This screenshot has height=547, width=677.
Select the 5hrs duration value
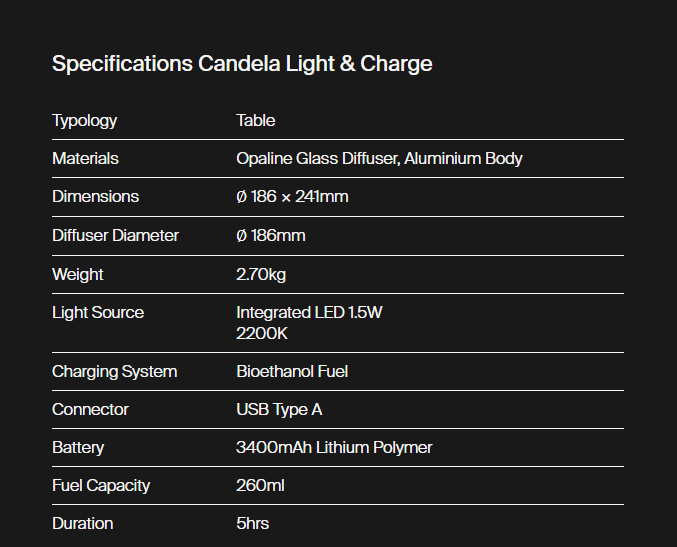click(252, 524)
